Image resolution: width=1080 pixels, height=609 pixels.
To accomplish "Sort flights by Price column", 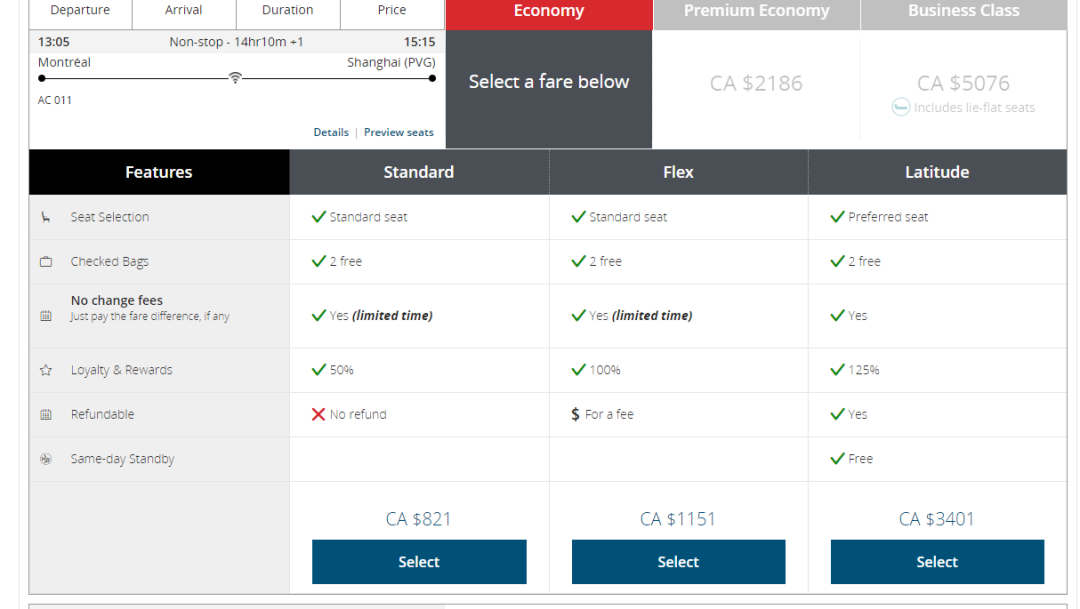I will (x=392, y=12).
